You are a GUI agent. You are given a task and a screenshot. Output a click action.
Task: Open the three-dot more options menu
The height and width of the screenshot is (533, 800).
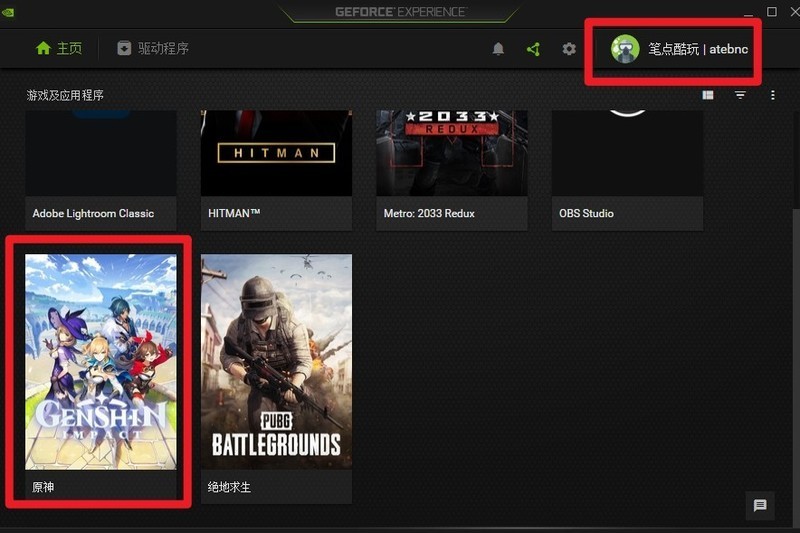[773, 95]
